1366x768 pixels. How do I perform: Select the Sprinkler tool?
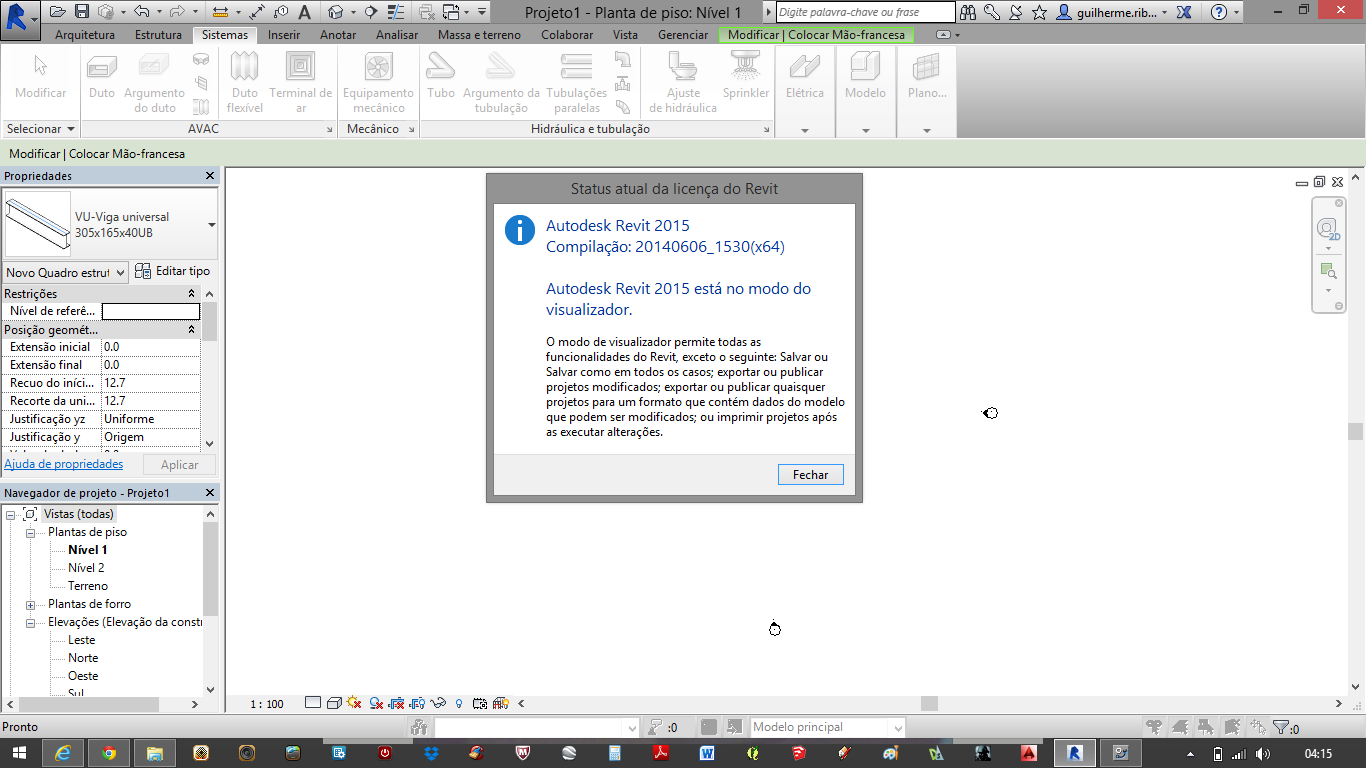[x=746, y=76]
